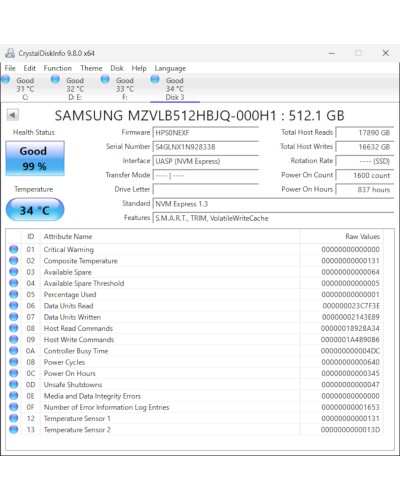Open the Disk menu
This screenshot has width=400, height=500.
[117, 68]
